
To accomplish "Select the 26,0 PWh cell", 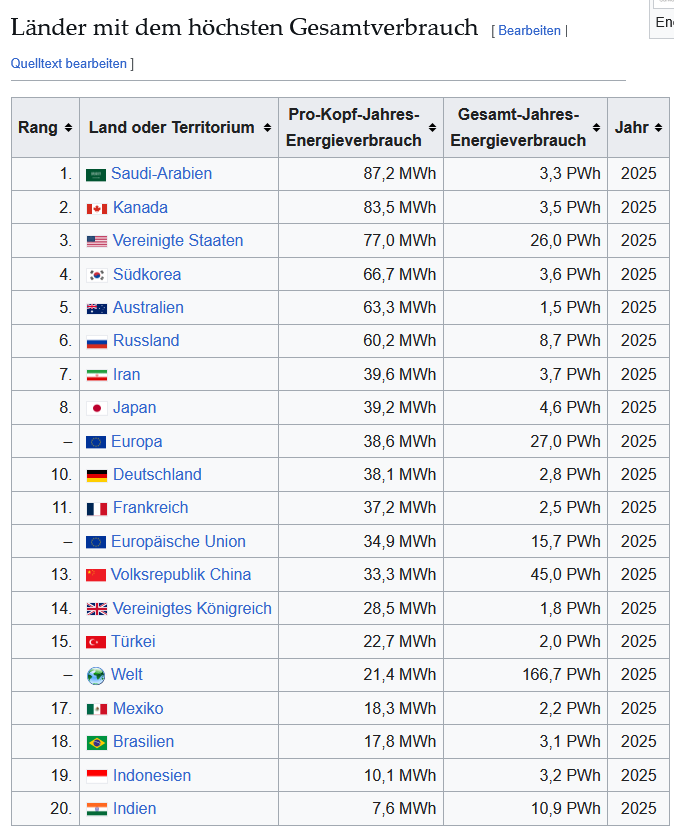I will pos(525,241).
